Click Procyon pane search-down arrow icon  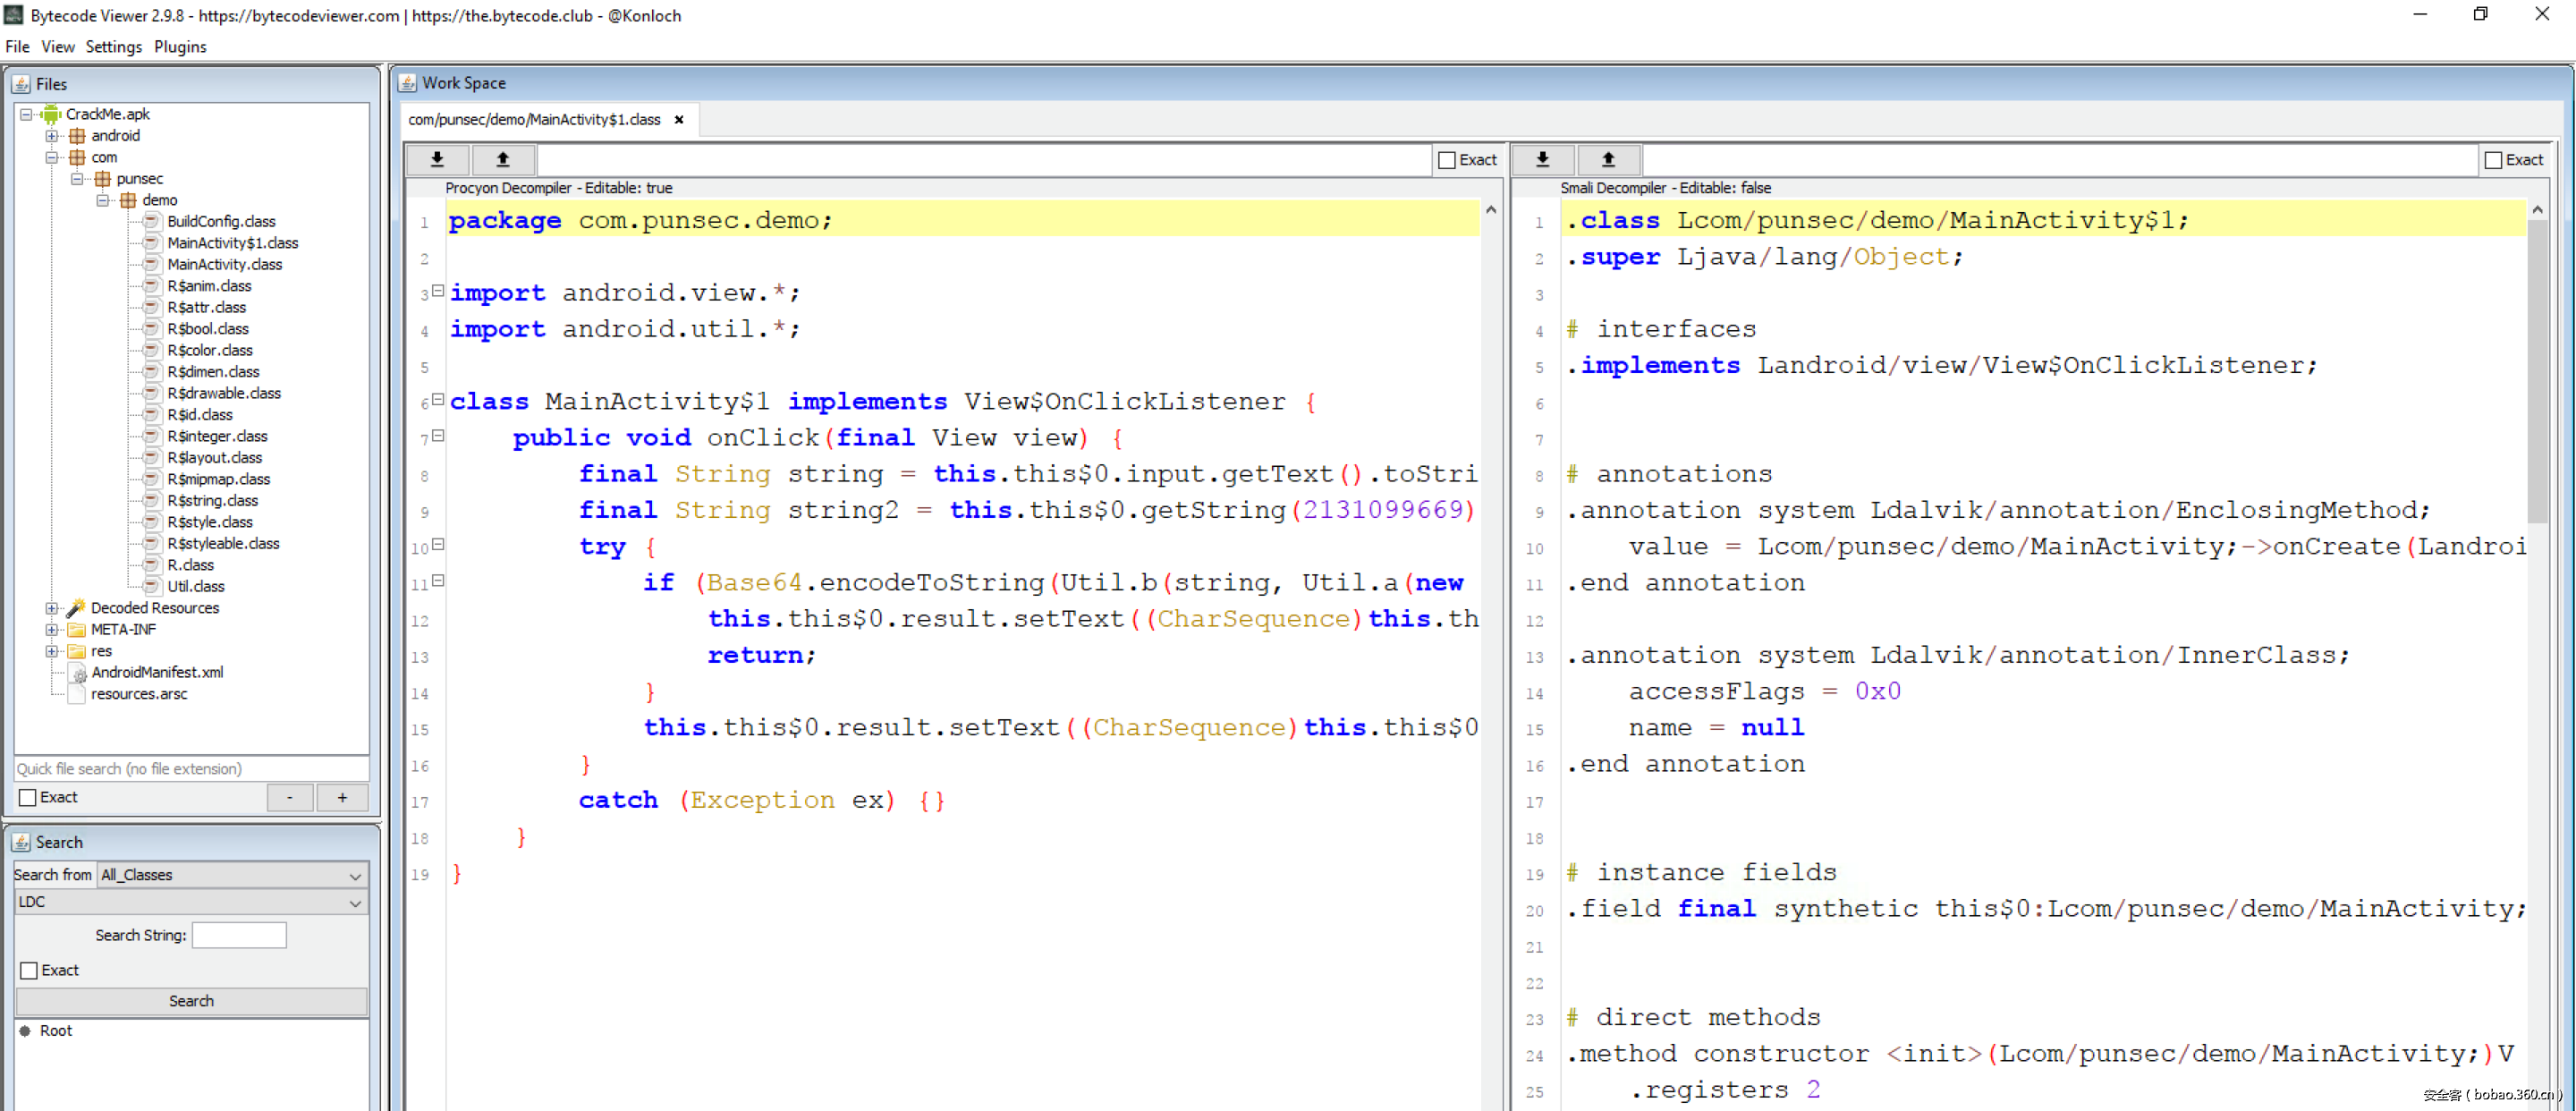pos(437,159)
